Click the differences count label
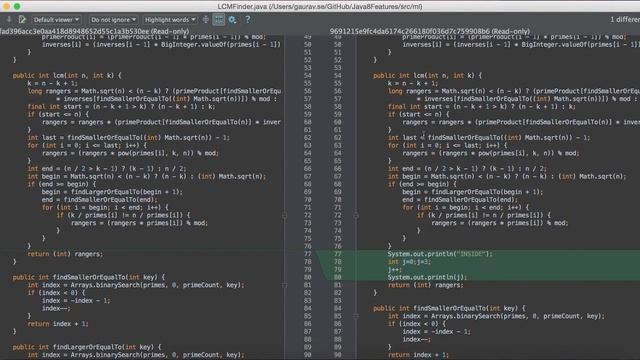 click(625, 20)
